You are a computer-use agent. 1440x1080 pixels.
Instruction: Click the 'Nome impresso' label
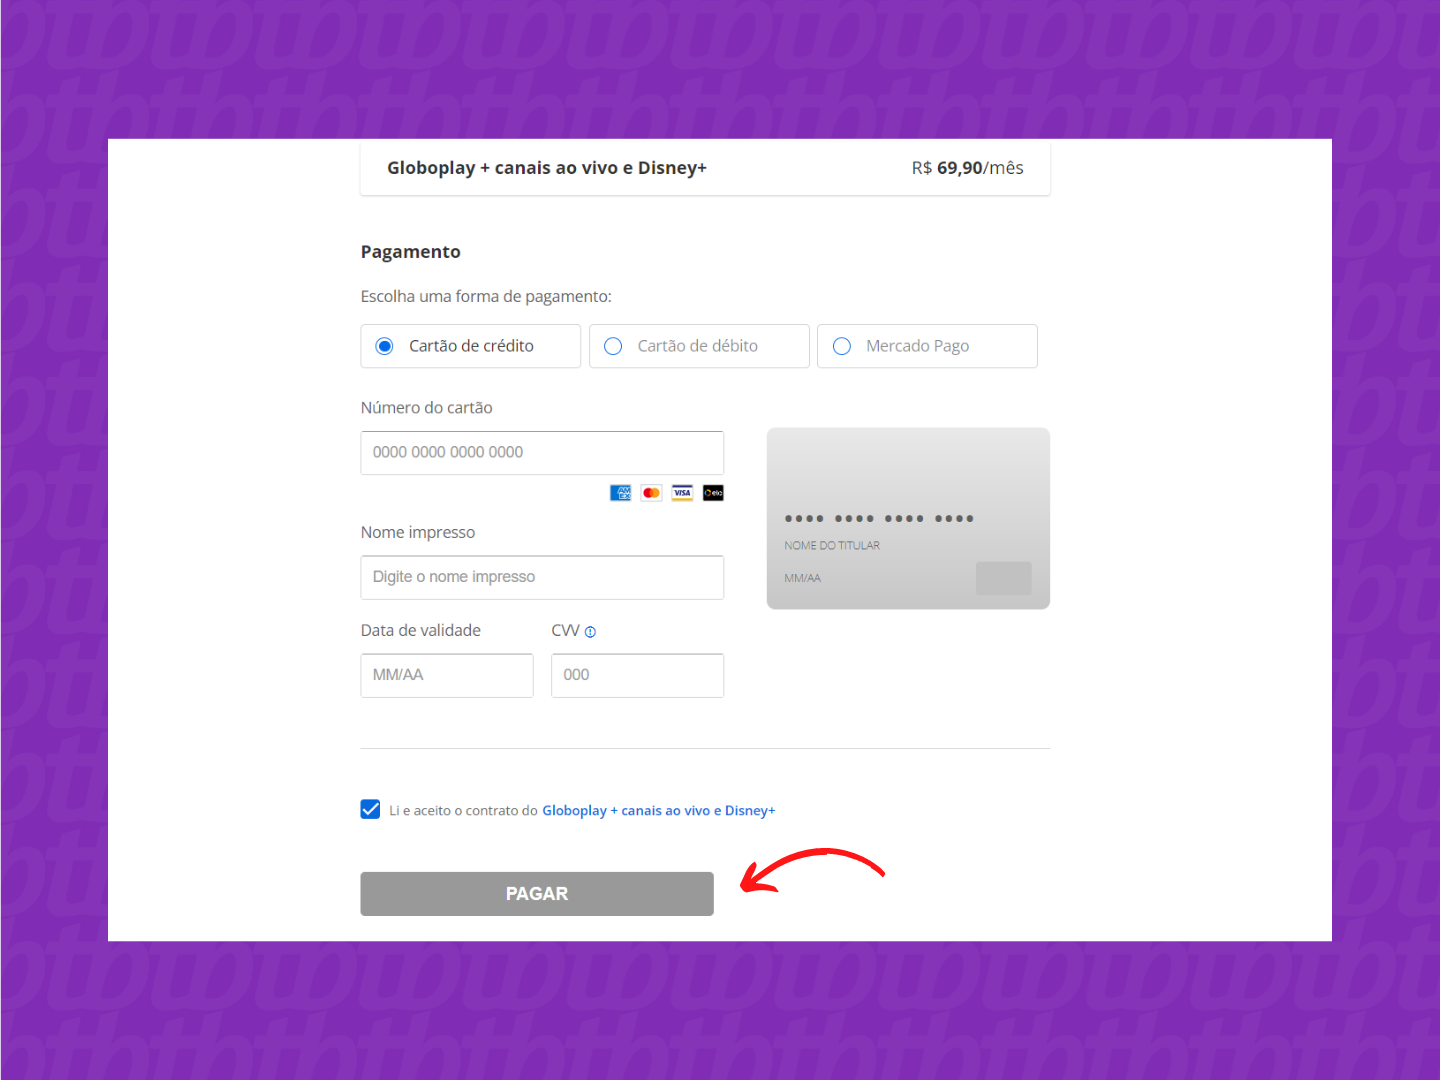point(418,533)
